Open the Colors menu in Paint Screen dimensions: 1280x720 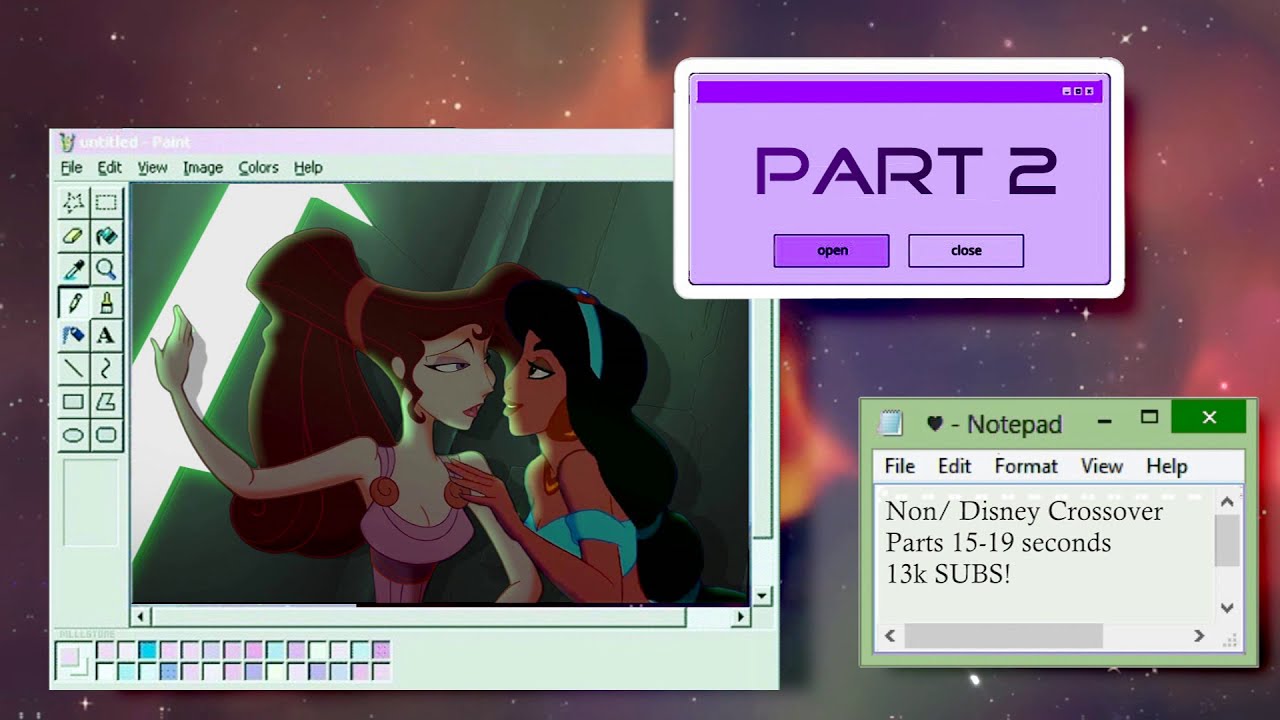(x=258, y=167)
